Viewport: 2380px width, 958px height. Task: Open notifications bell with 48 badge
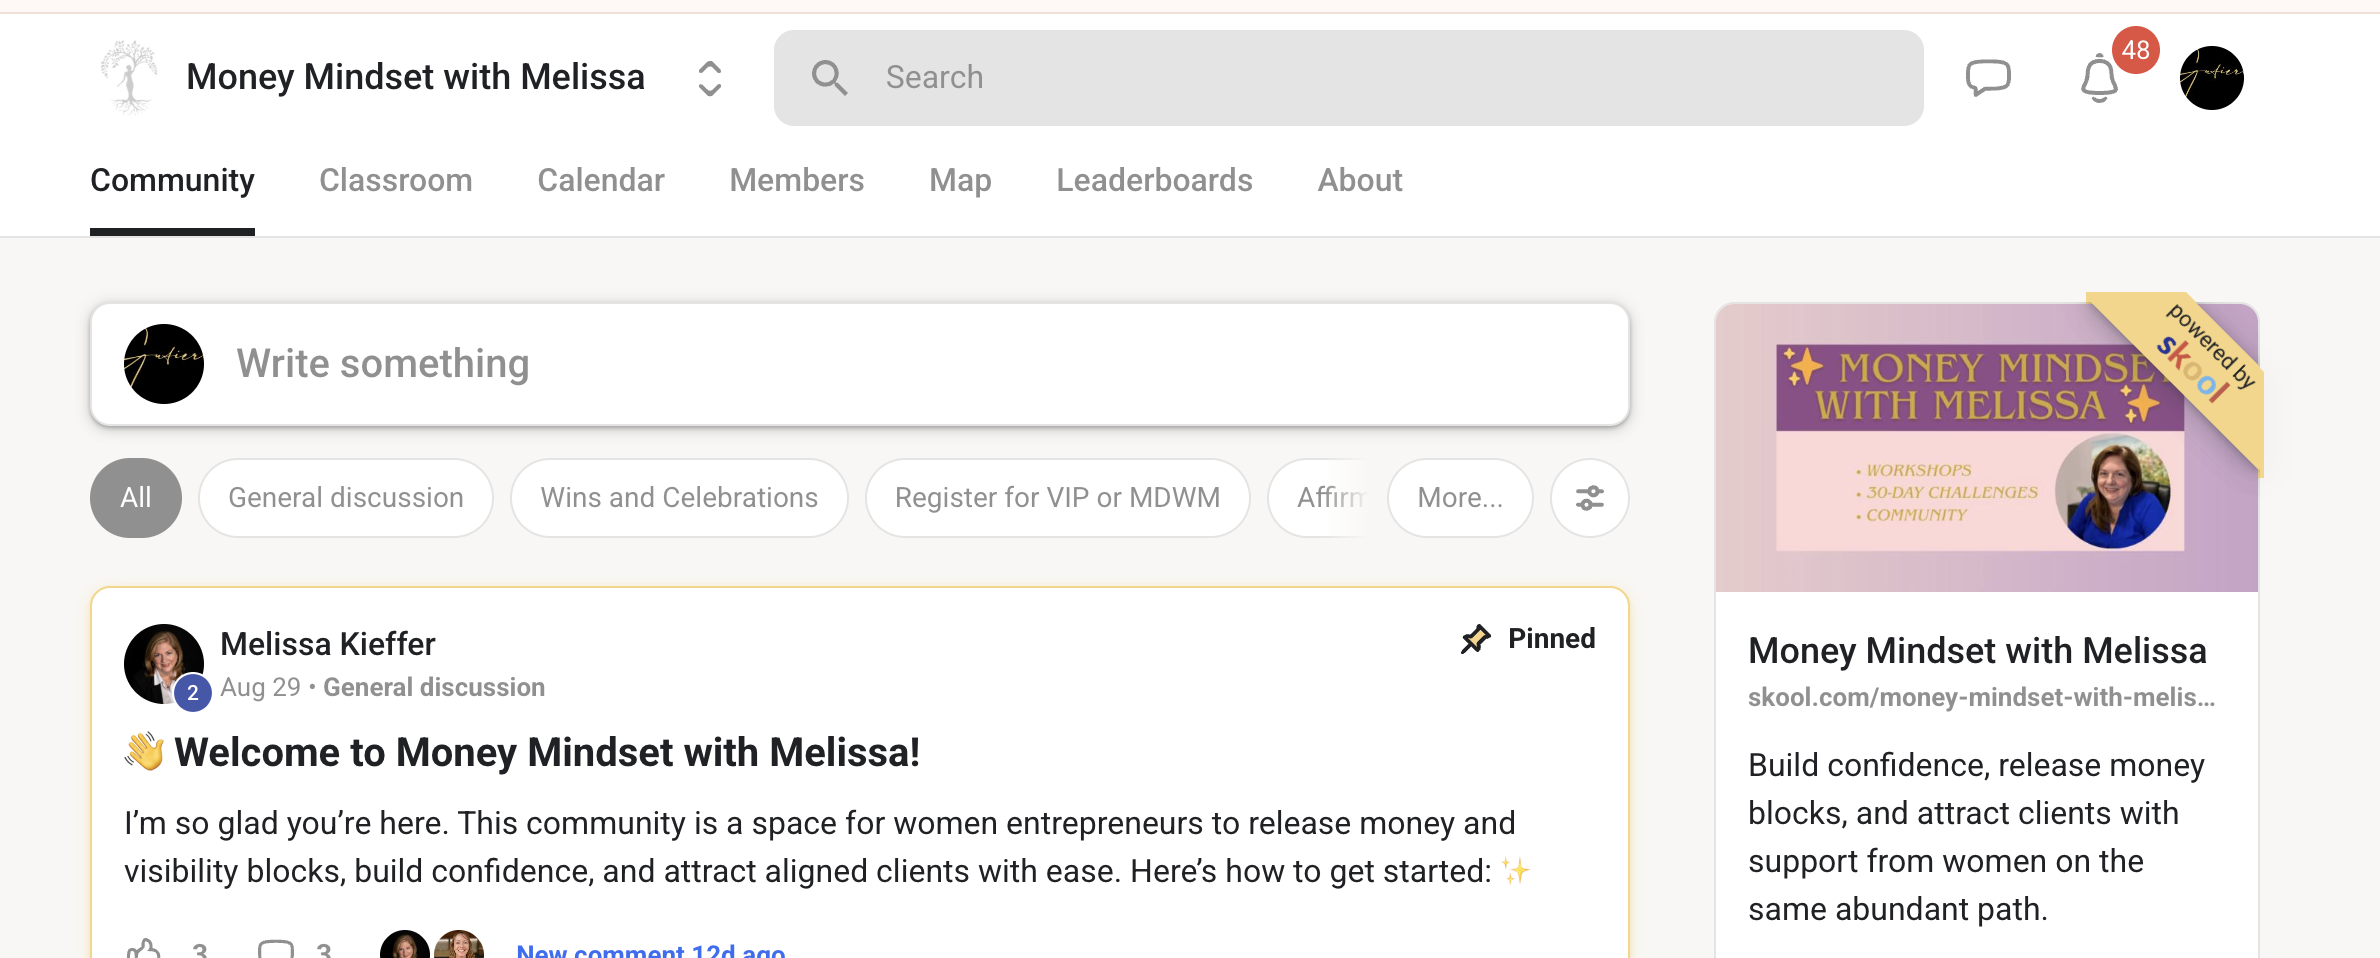[2100, 80]
